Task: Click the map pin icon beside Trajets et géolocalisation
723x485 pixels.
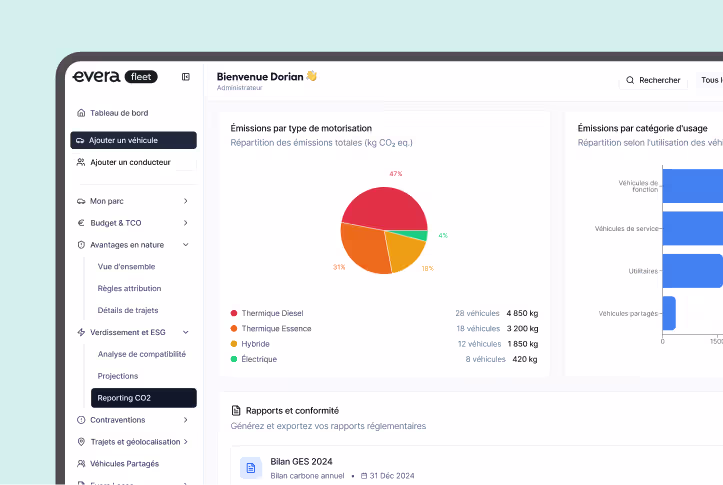Action: tap(81, 442)
